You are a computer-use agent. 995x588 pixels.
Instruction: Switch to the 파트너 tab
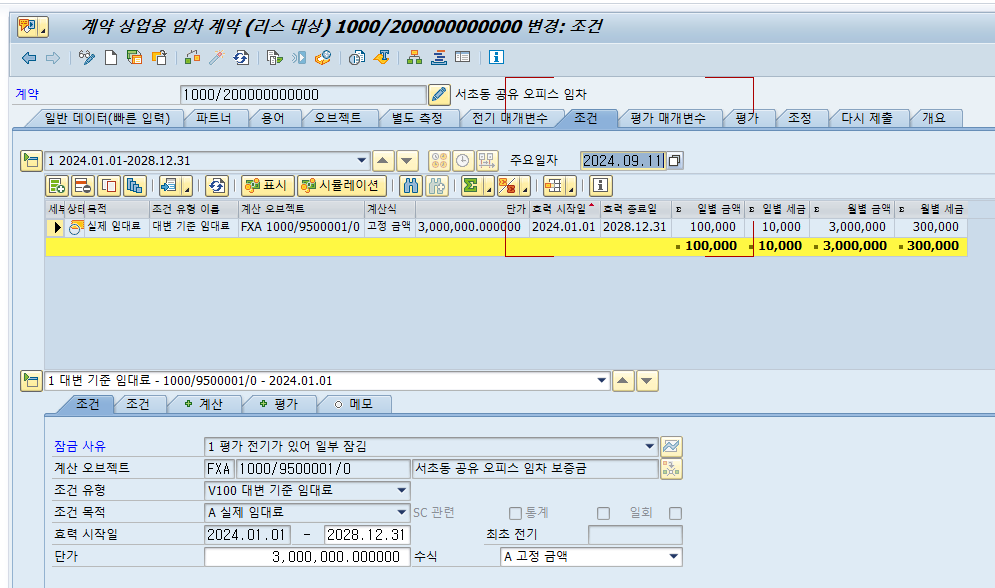pos(214,118)
